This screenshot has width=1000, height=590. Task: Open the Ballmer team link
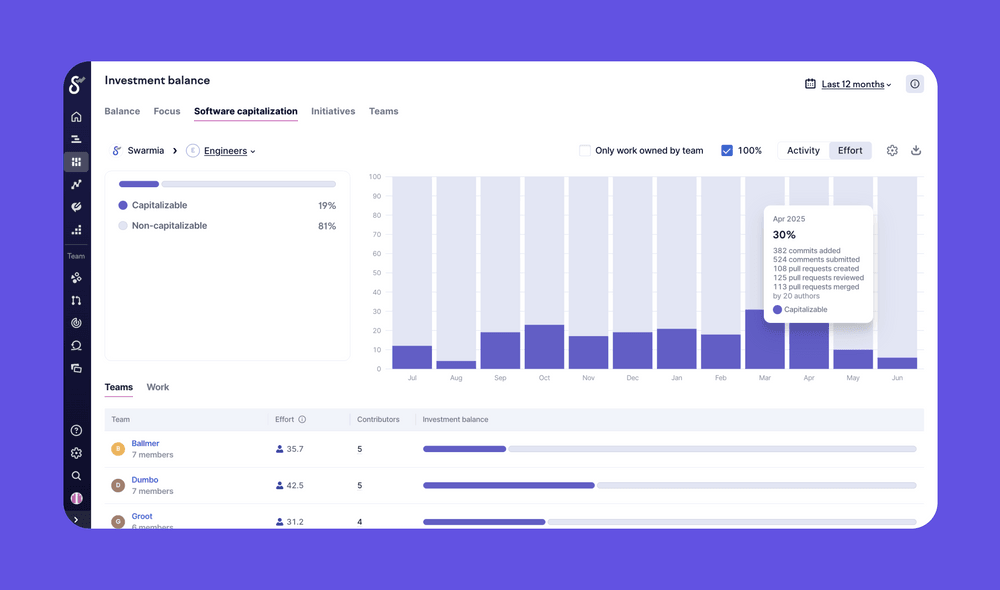click(145, 443)
